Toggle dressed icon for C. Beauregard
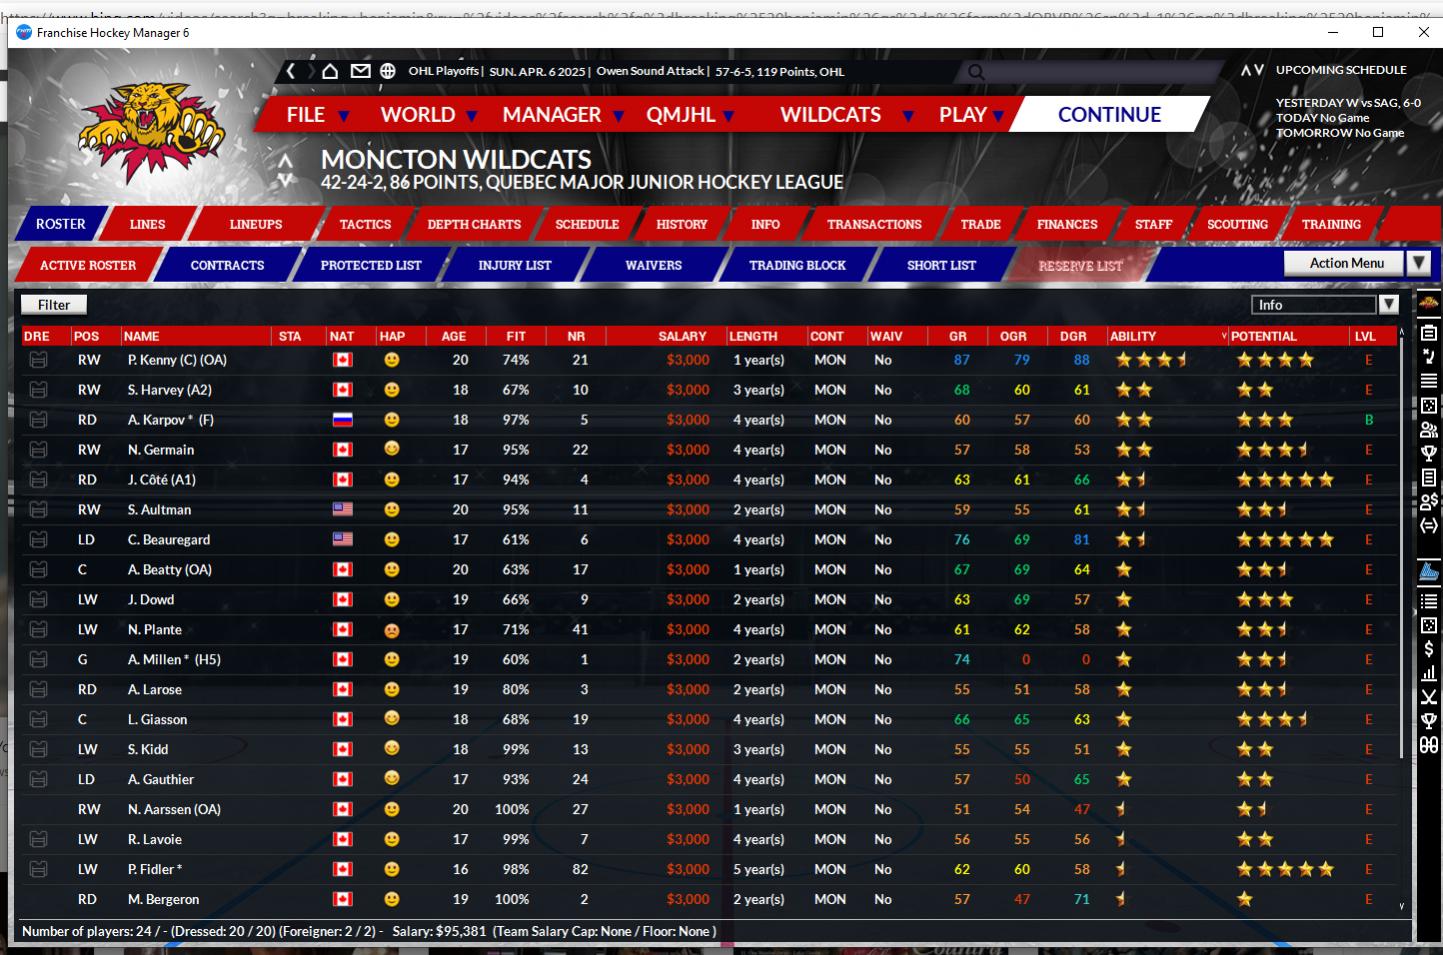The width and height of the screenshot is (1443, 955). click(38, 540)
